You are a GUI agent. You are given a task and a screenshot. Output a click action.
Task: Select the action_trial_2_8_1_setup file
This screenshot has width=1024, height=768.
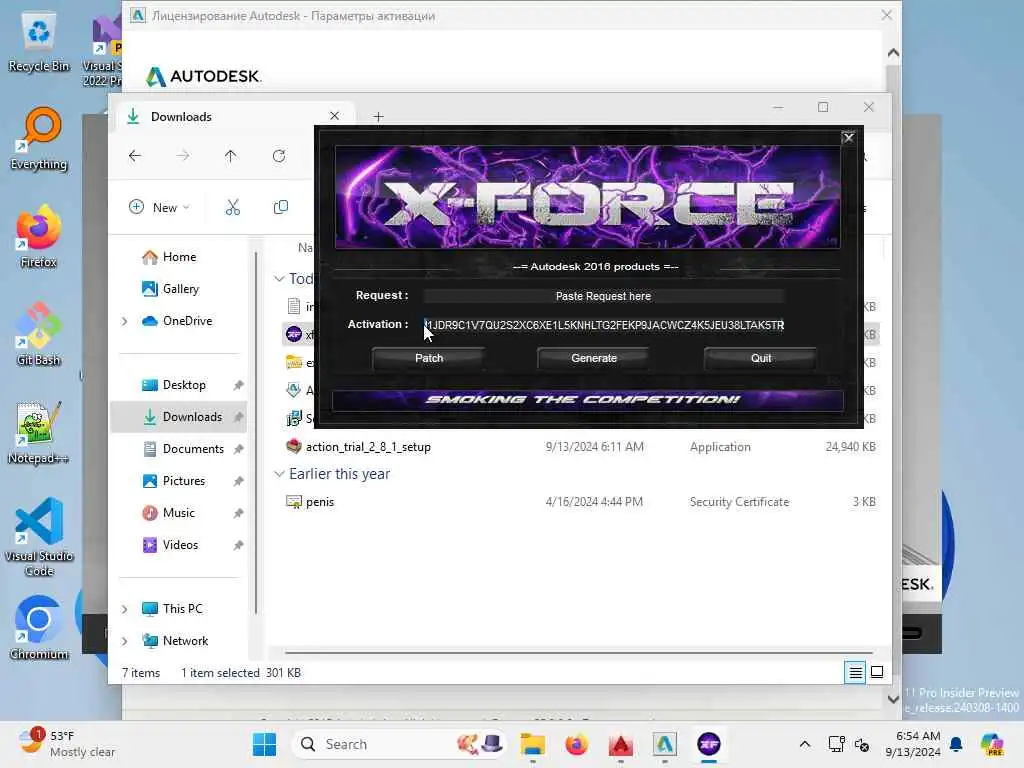(368, 447)
